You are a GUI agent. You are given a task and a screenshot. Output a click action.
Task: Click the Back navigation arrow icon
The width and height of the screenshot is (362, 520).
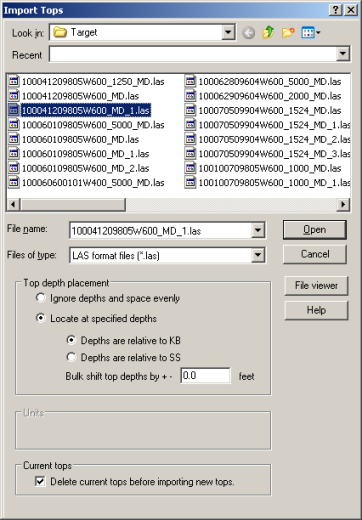(248, 33)
